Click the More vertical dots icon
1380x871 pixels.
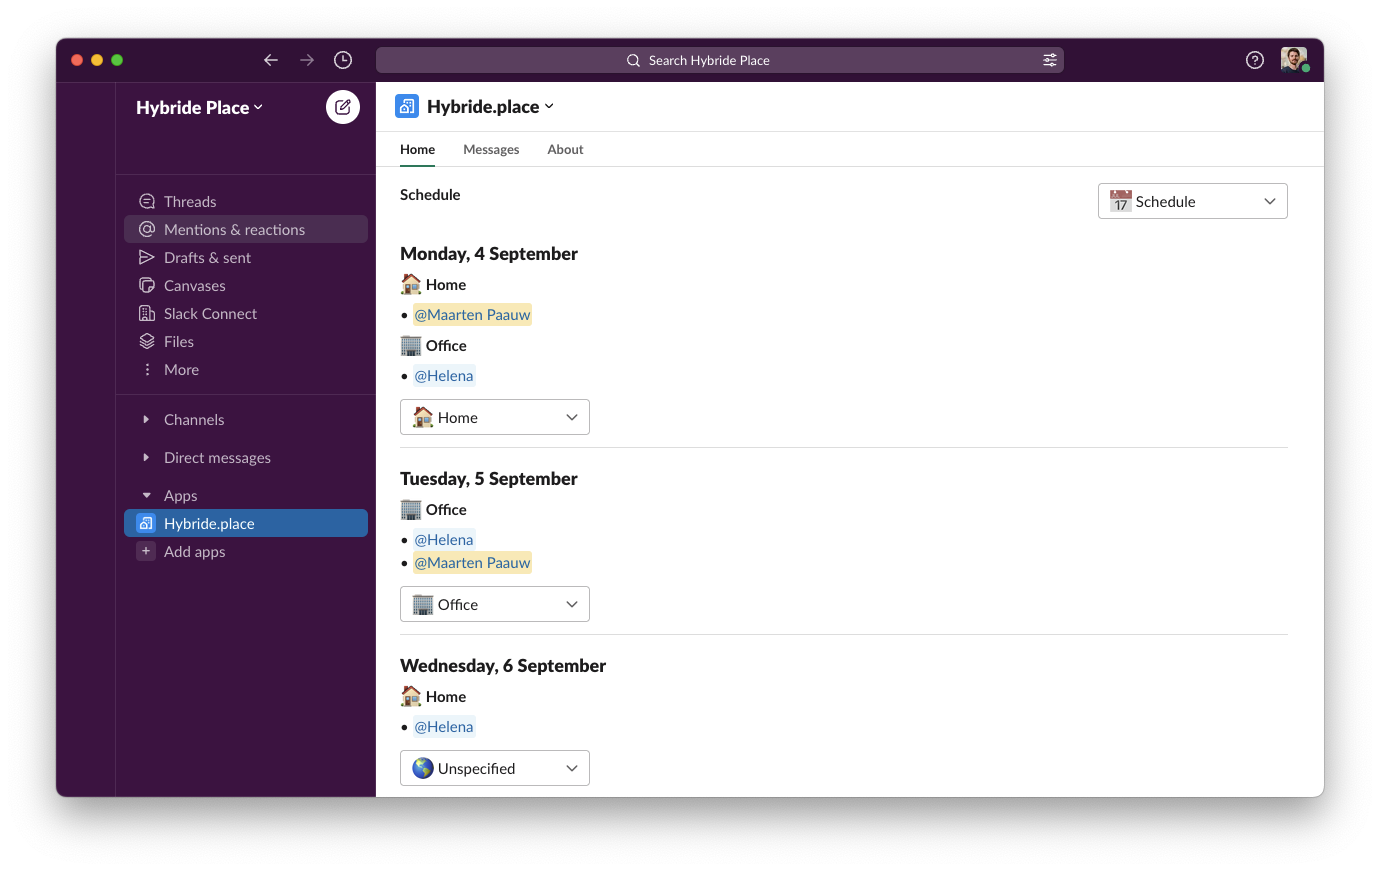(x=147, y=369)
